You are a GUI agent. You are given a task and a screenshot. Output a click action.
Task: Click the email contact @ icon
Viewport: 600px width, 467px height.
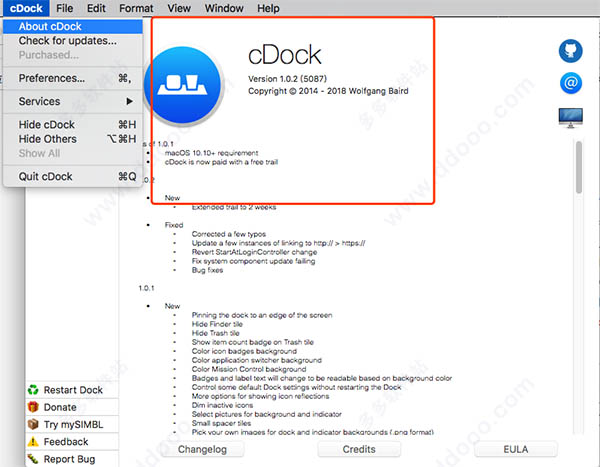coord(571,83)
